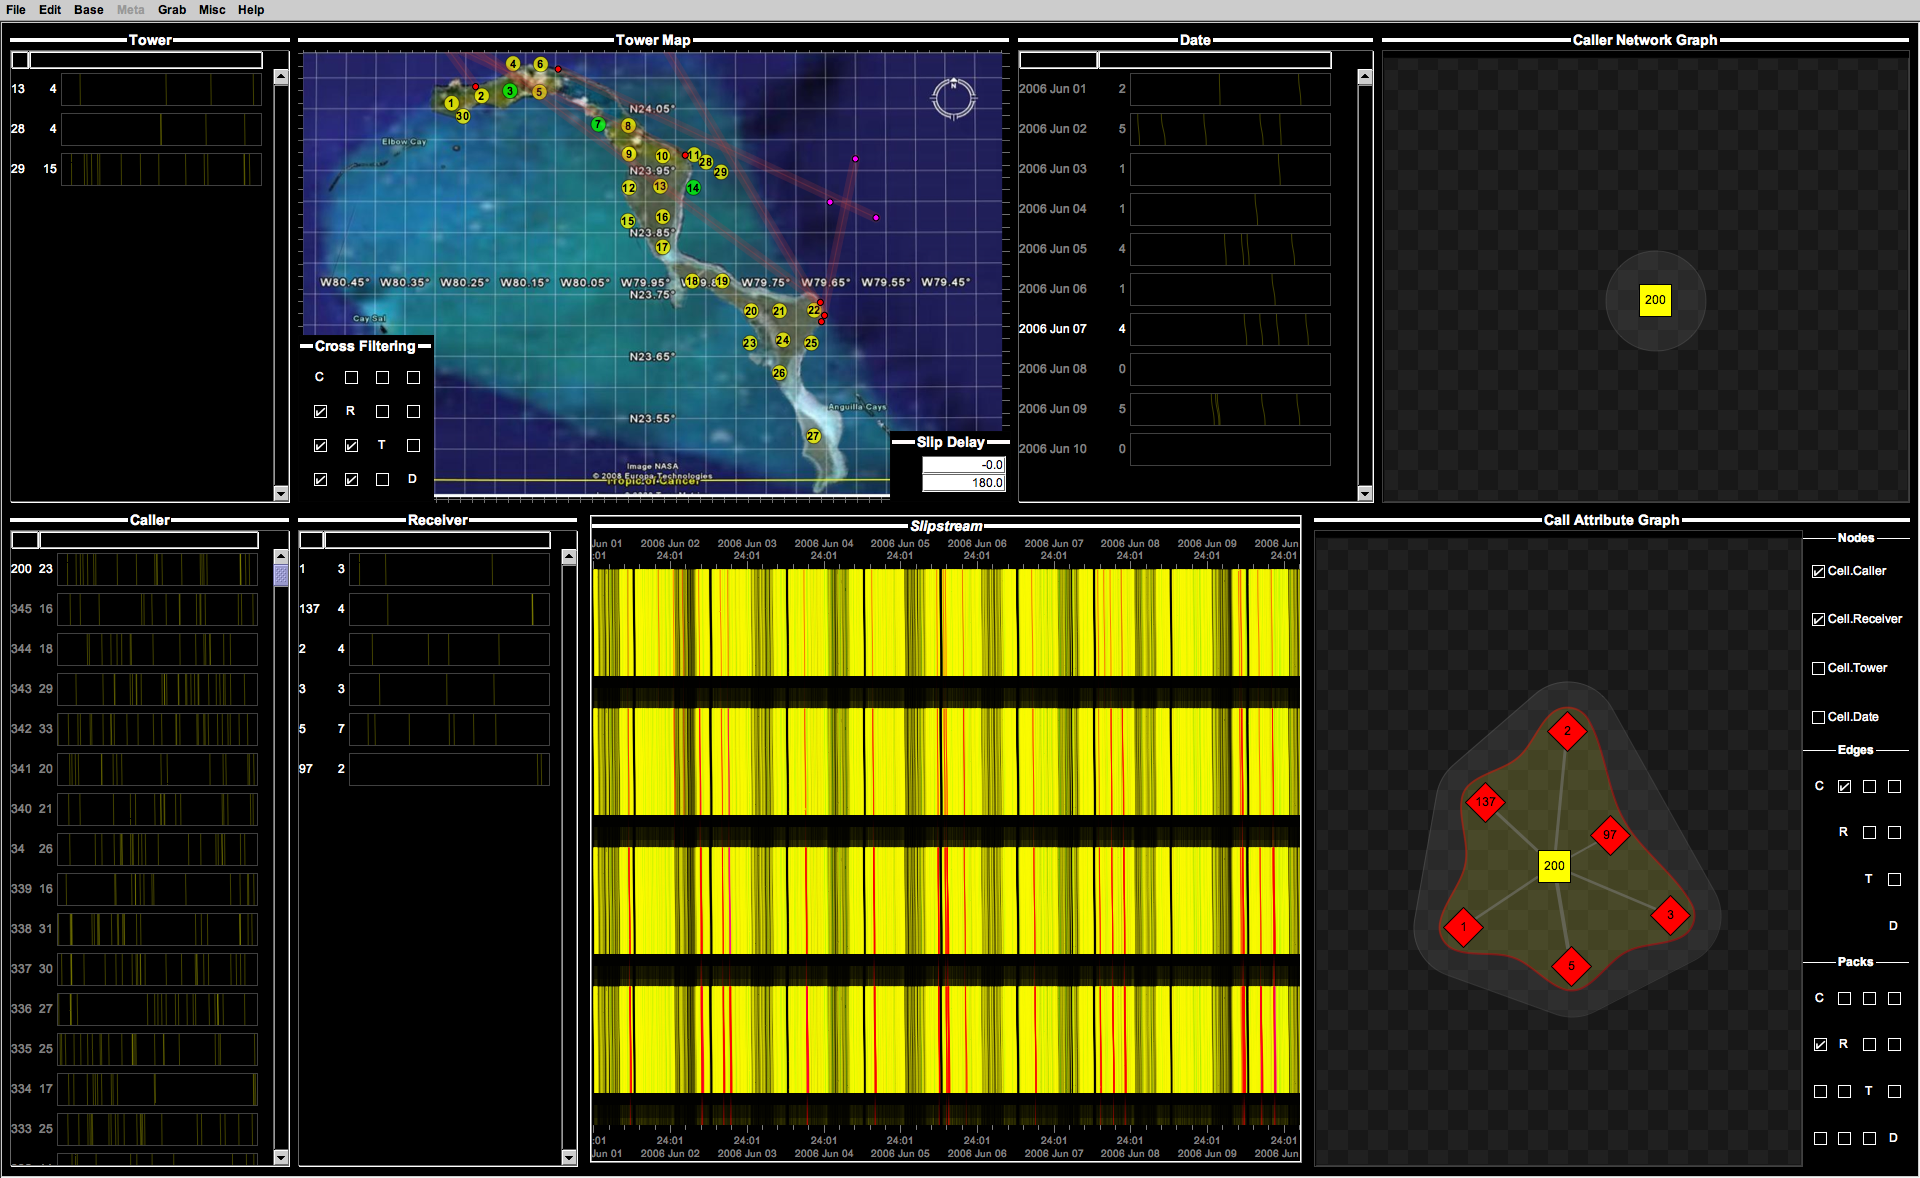Toggle the checked Edges C row checkbox
The image size is (1920, 1178).
click(1844, 787)
